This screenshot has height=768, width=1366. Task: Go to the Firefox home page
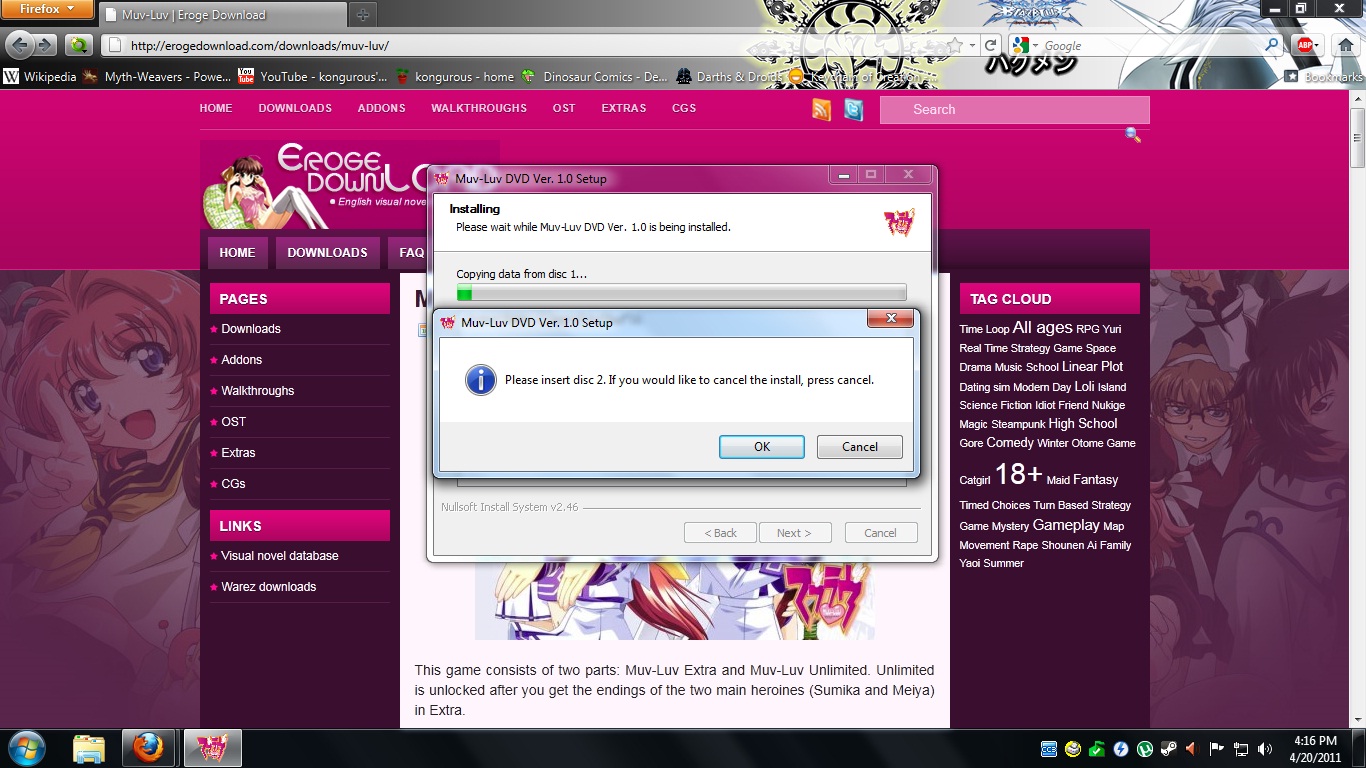coord(1345,45)
